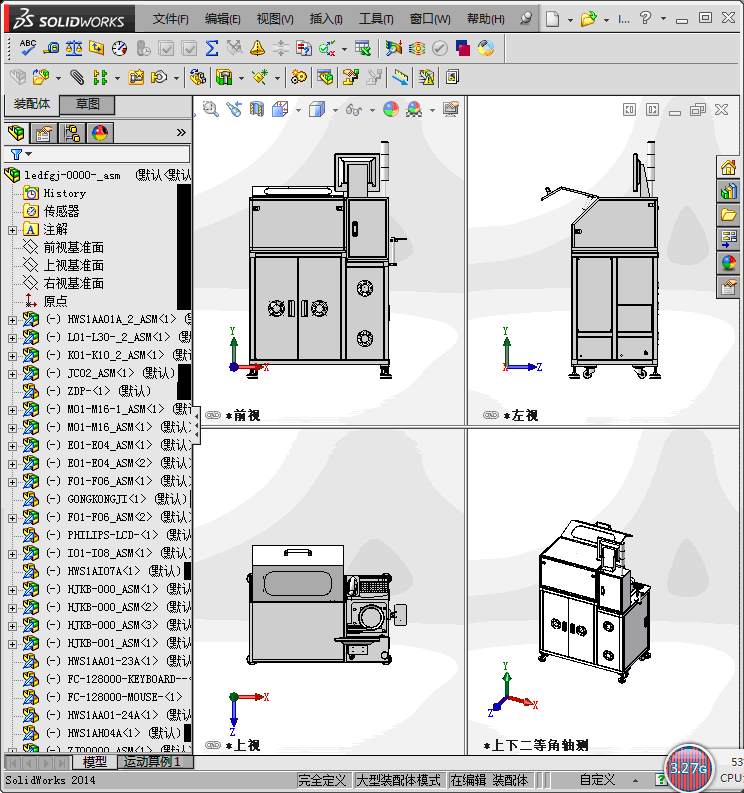
Task: Click the Zoom to Area magnifier icon
Action: (x=211, y=109)
